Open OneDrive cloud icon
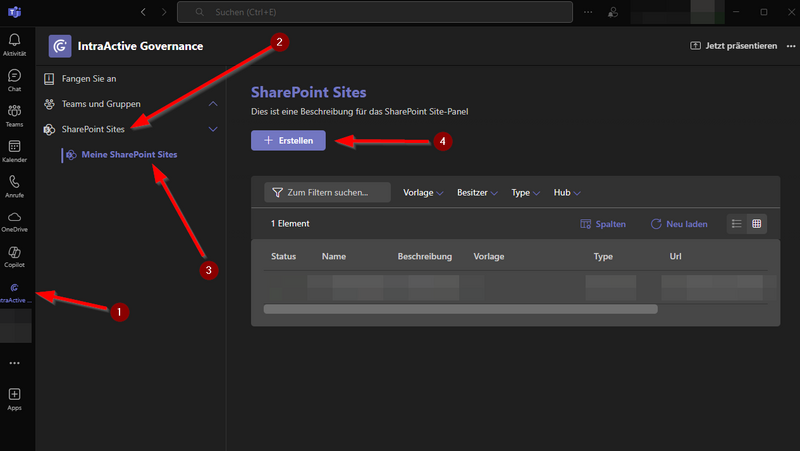 click(14, 221)
